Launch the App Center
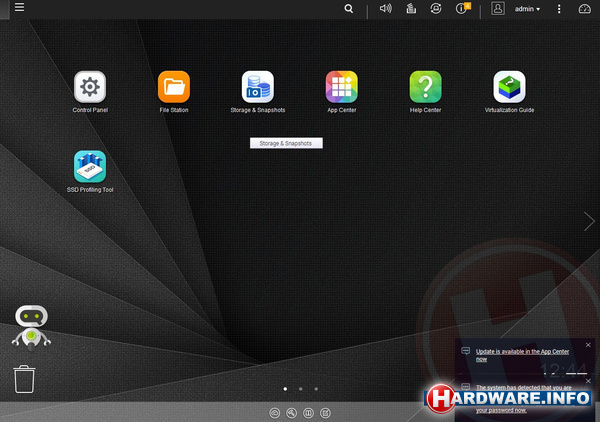Screen dimensions: 600x422 tap(341, 87)
